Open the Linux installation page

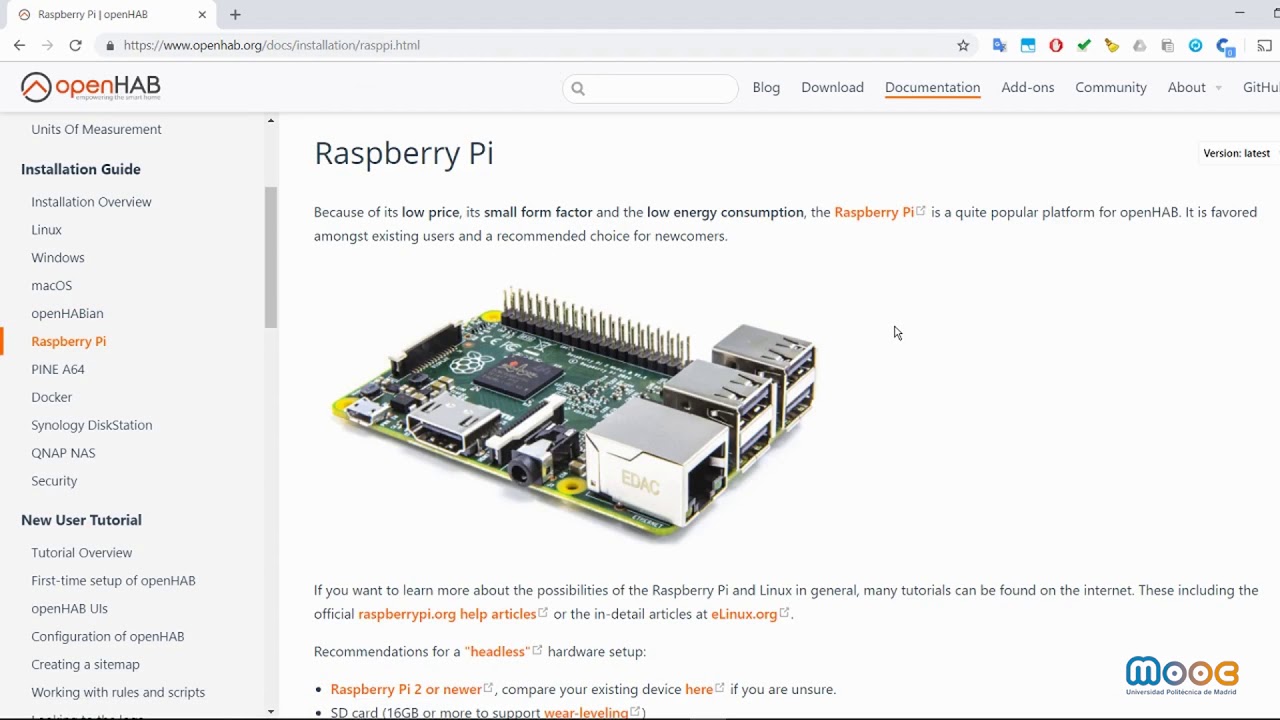tap(46, 229)
